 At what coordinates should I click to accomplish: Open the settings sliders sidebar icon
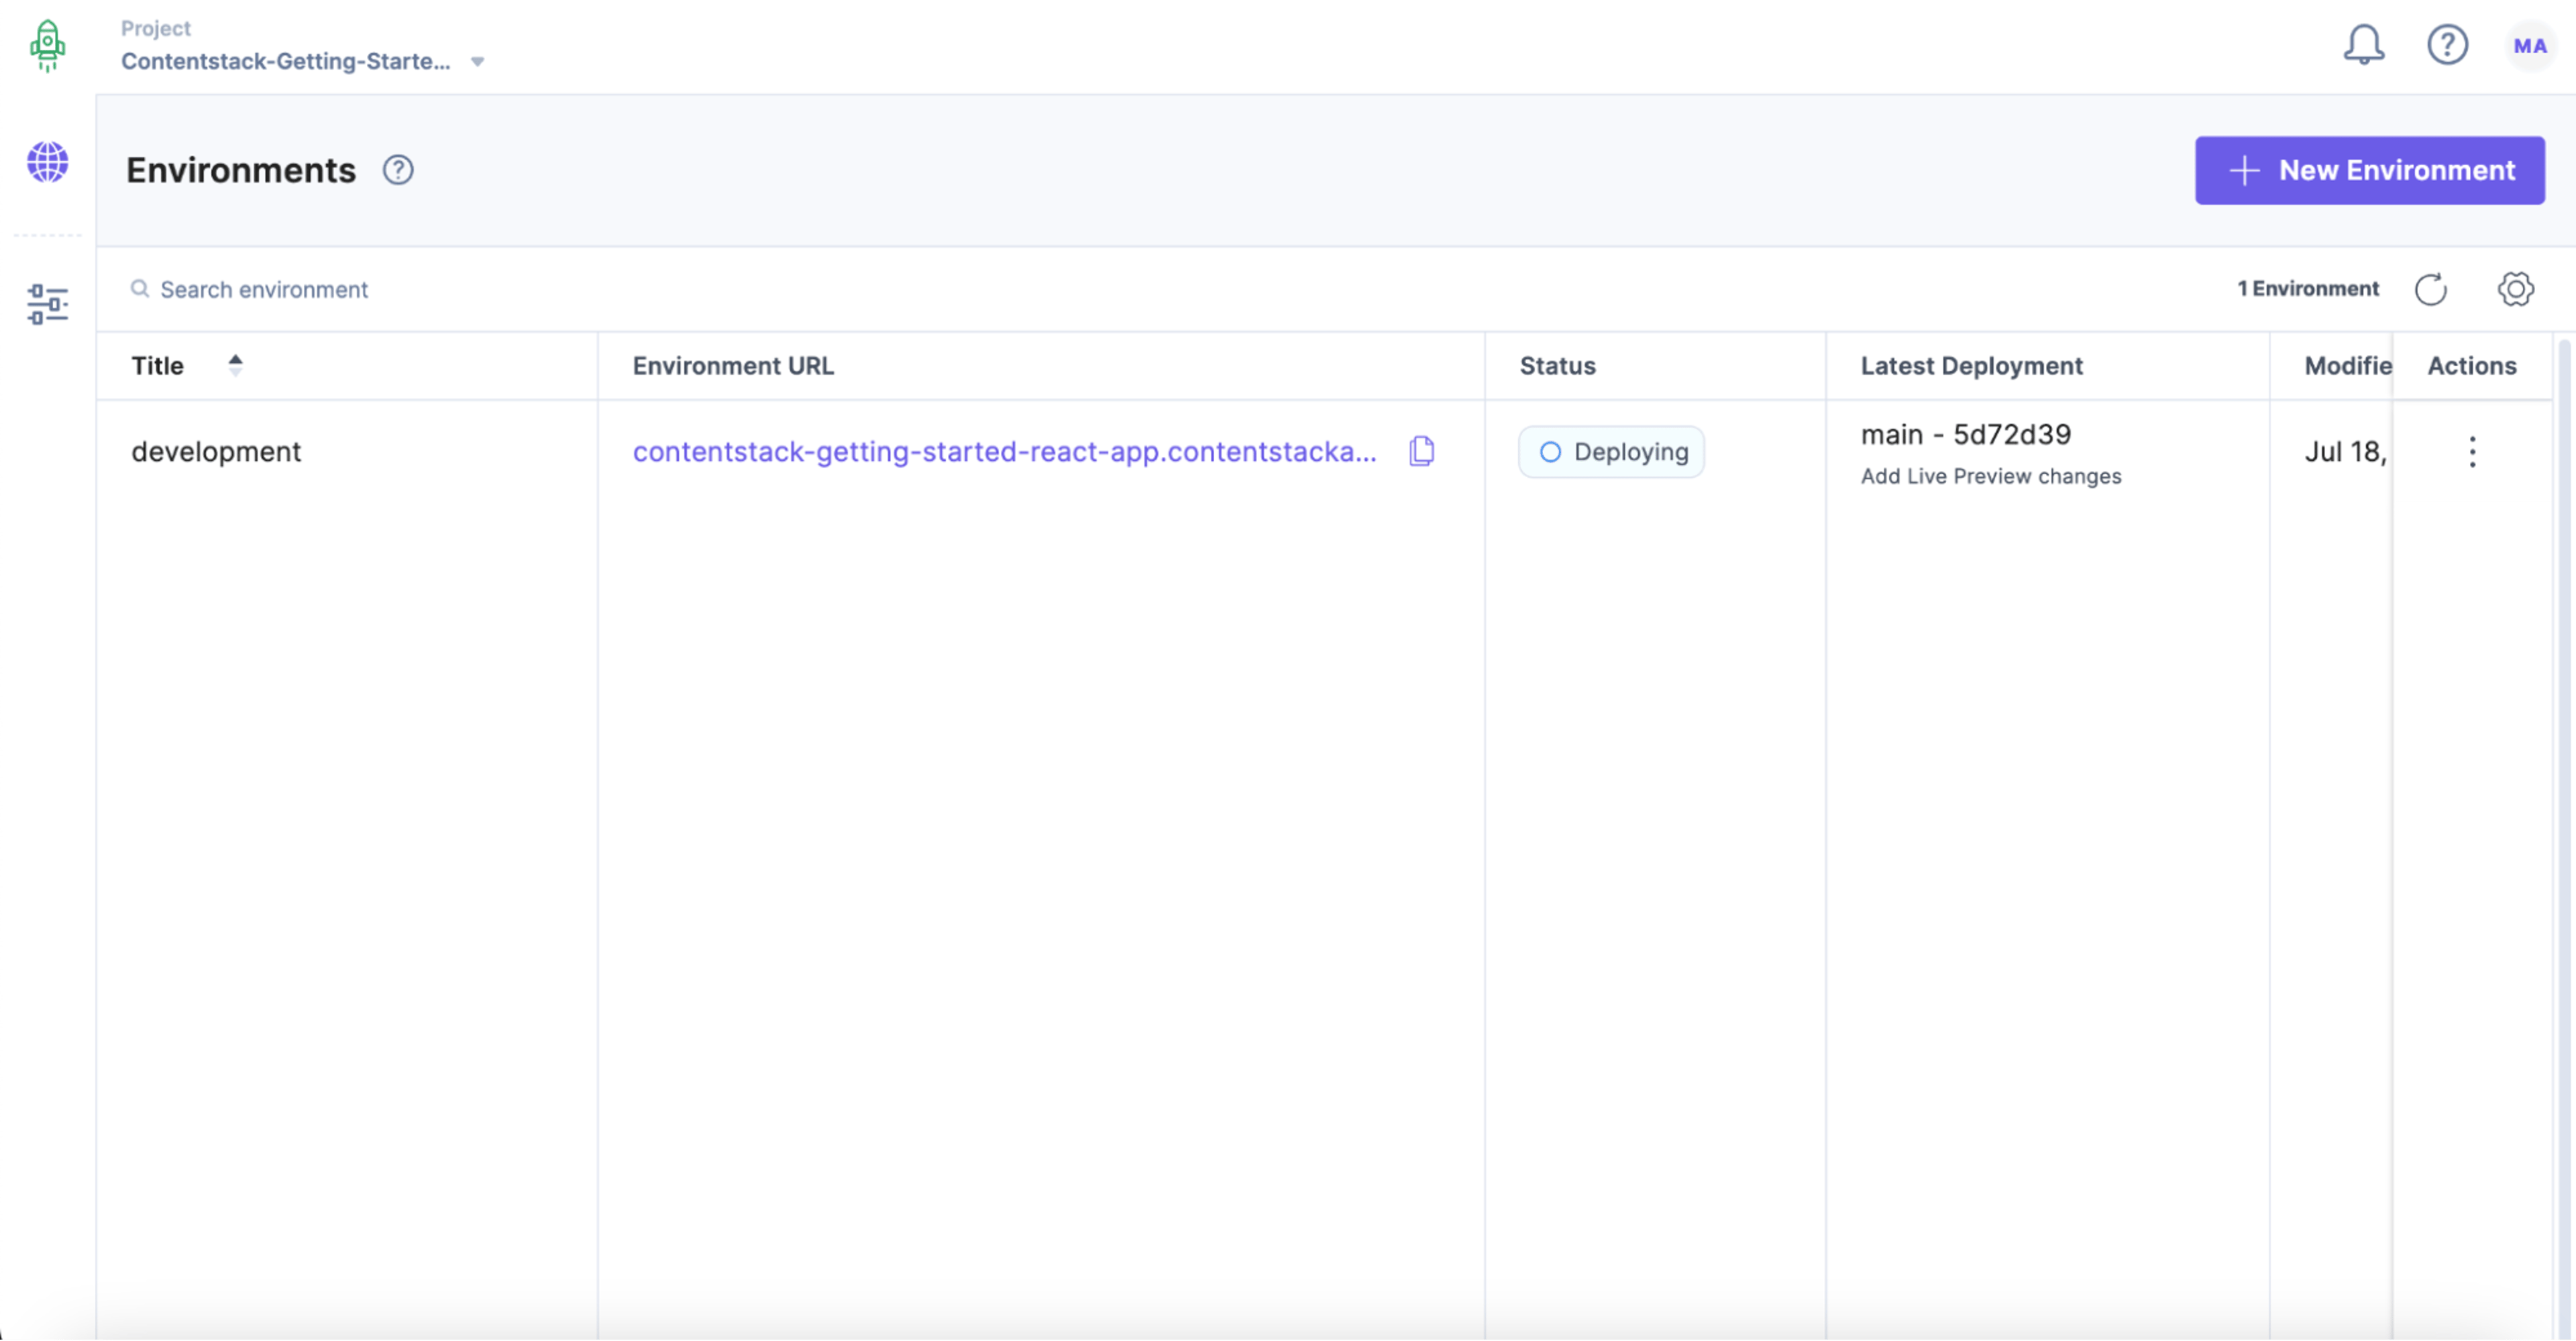47,304
